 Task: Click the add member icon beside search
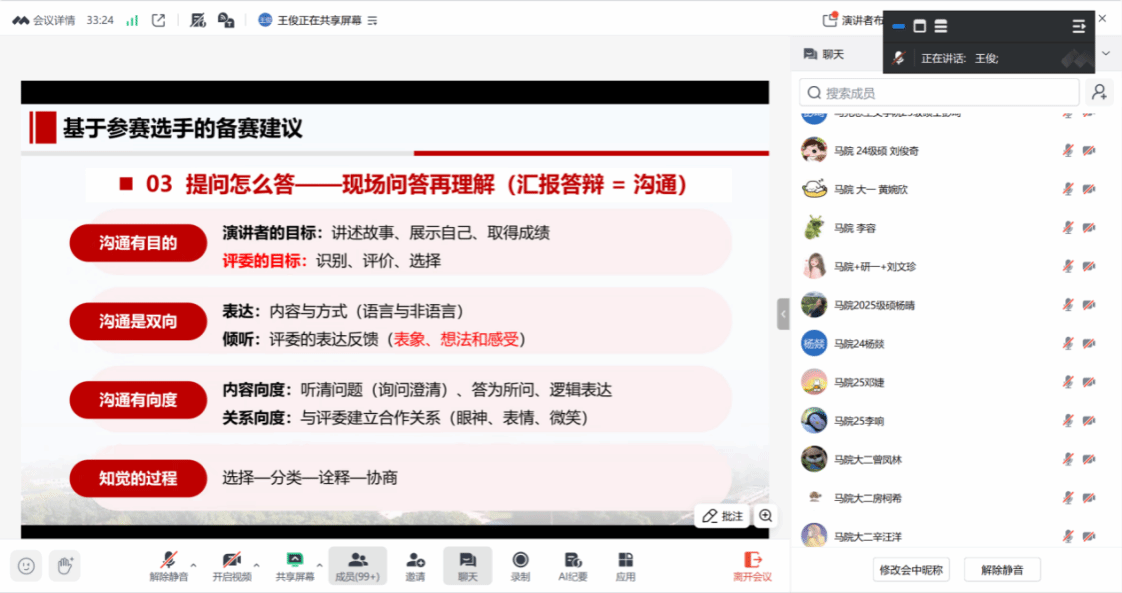[x=1098, y=93]
